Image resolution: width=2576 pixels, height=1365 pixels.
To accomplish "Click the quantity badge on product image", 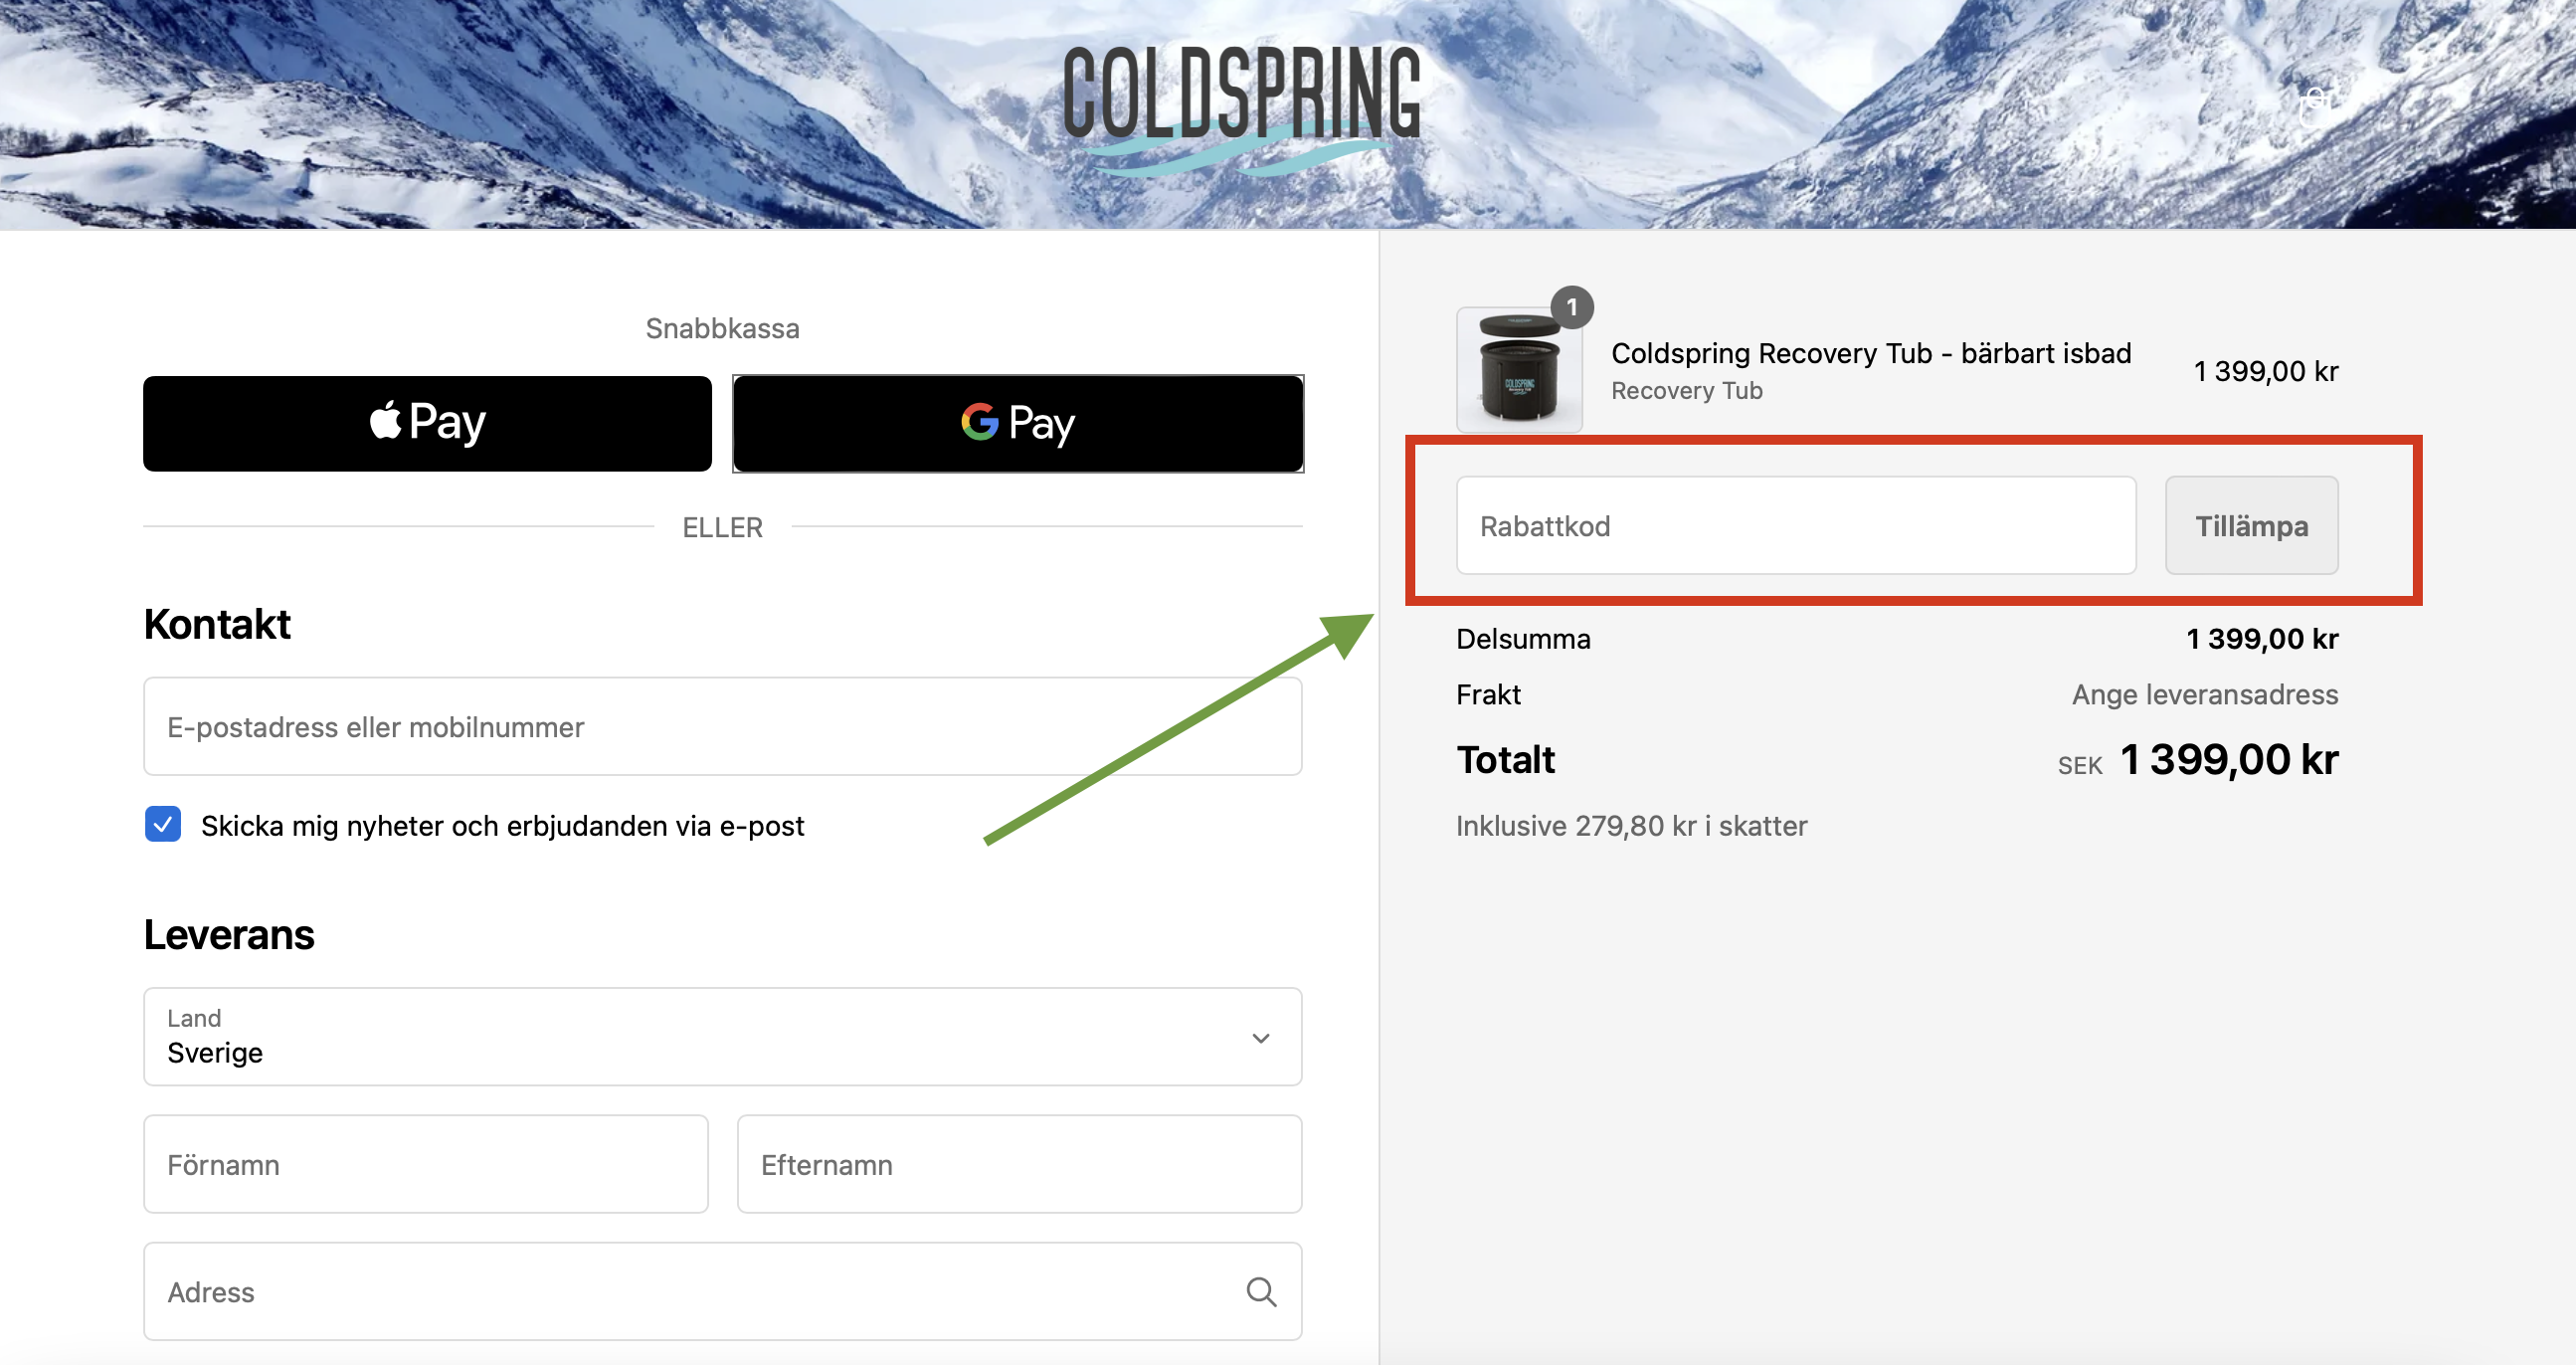I will pos(1572,308).
